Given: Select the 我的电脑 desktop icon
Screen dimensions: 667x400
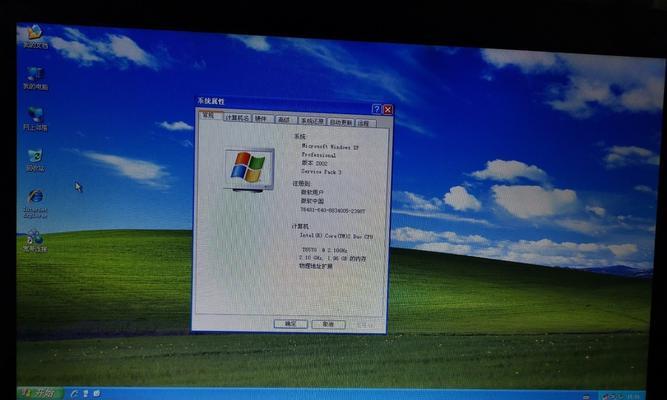Looking at the screenshot, I should [x=35, y=78].
